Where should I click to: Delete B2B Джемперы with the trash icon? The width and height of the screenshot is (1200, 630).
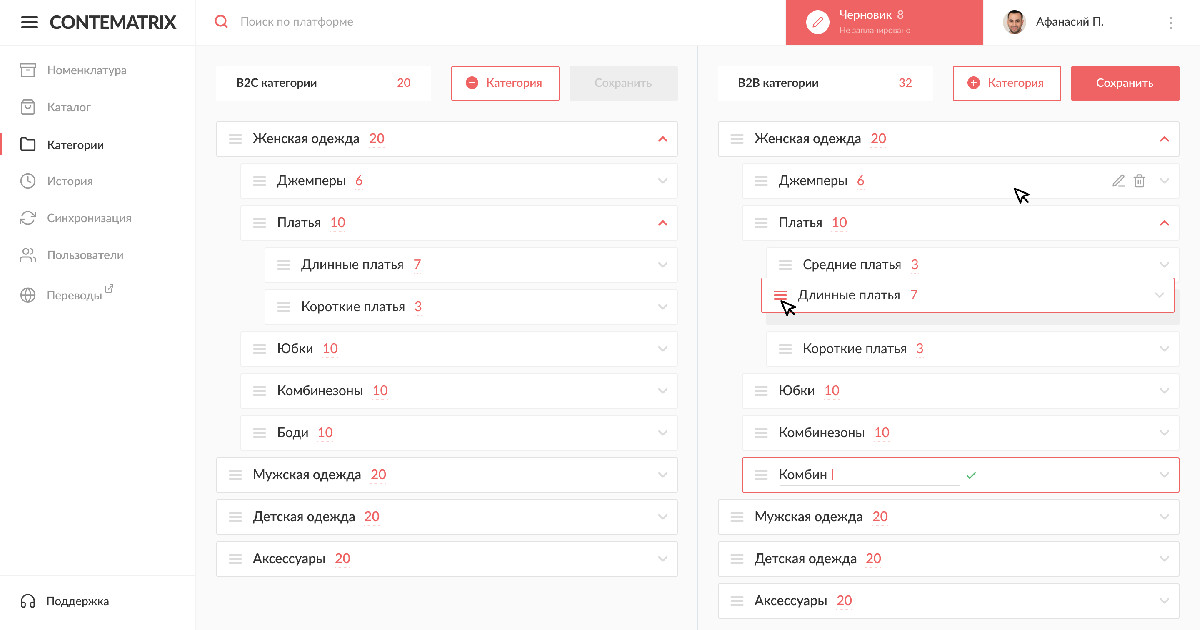(x=1139, y=181)
